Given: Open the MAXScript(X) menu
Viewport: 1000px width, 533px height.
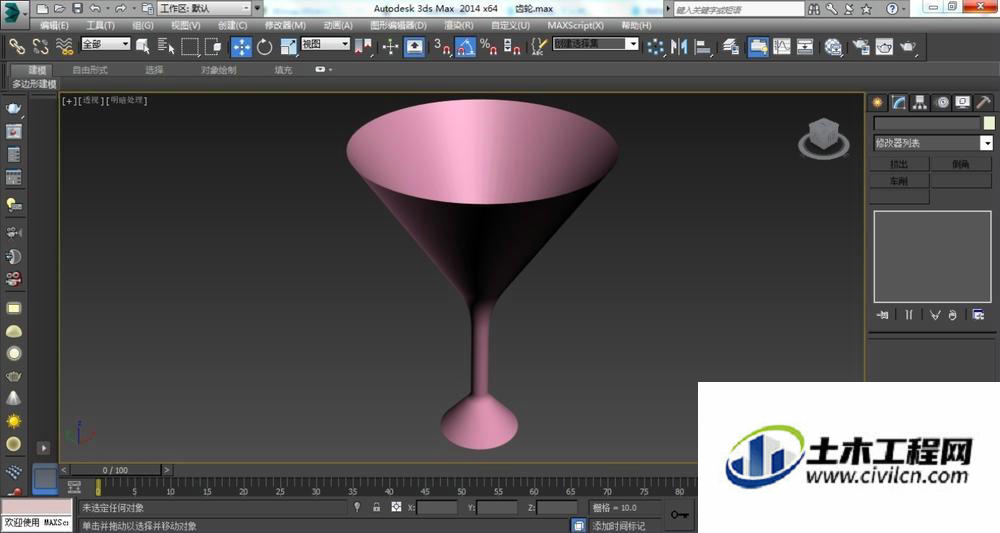Looking at the screenshot, I should pos(575,25).
